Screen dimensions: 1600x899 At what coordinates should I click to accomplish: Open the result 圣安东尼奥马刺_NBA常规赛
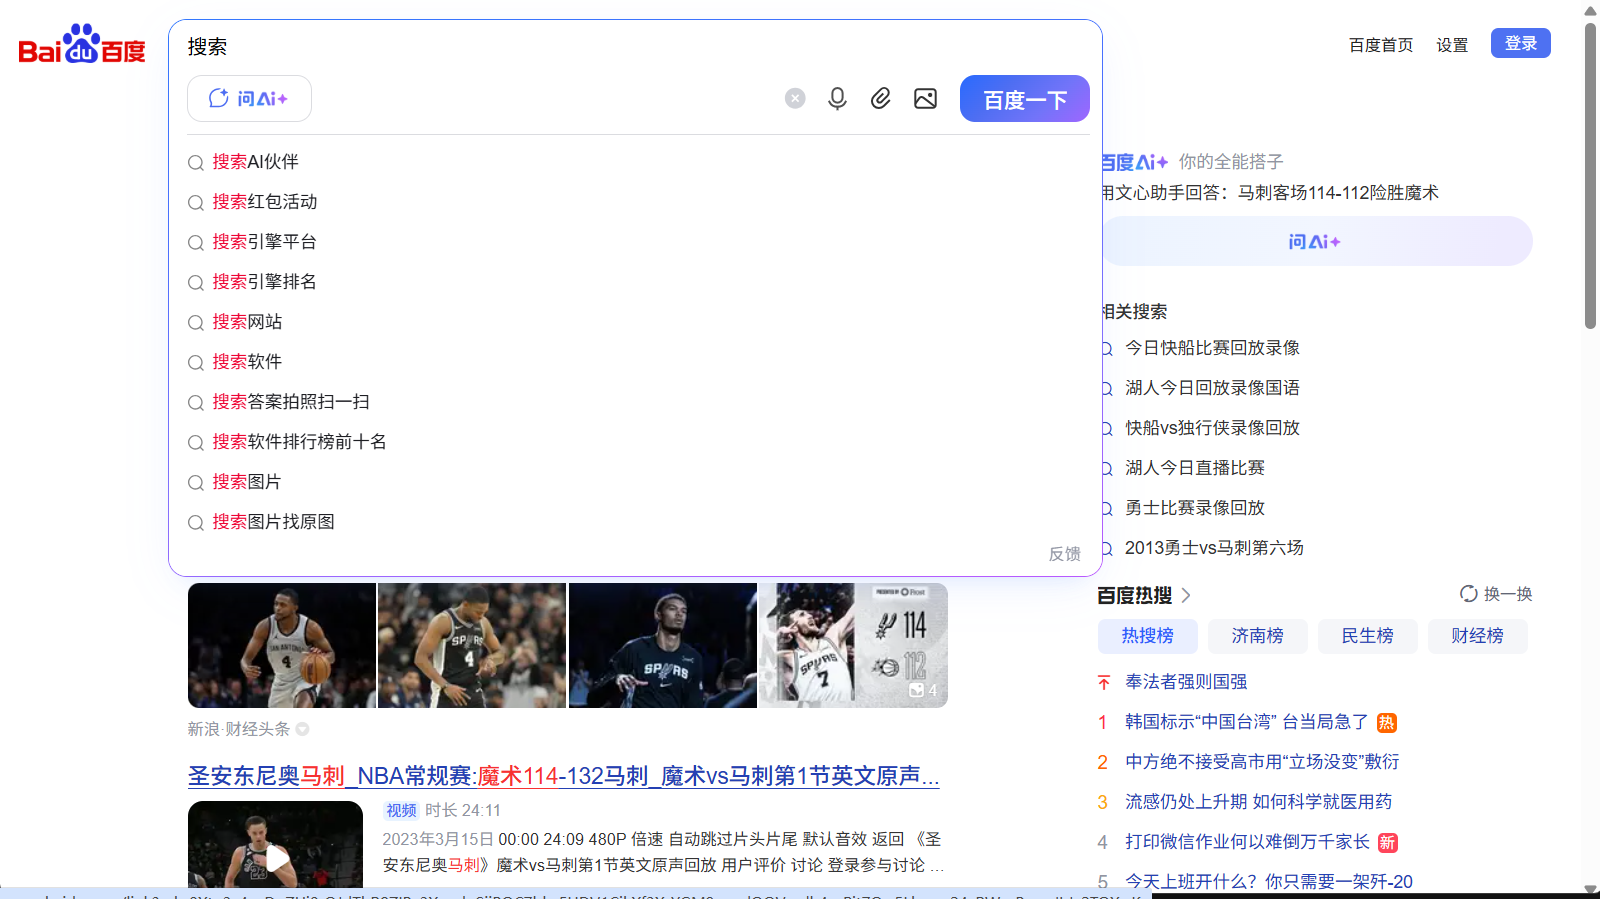click(x=563, y=776)
